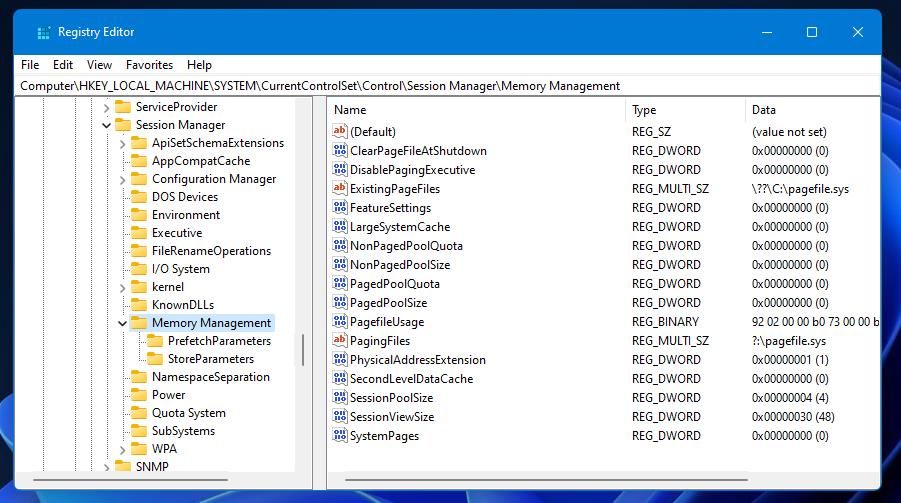Click the ExistingPageFiles string icon
The width and height of the screenshot is (901, 503).
pyautogui.click(x=340, y=189)
